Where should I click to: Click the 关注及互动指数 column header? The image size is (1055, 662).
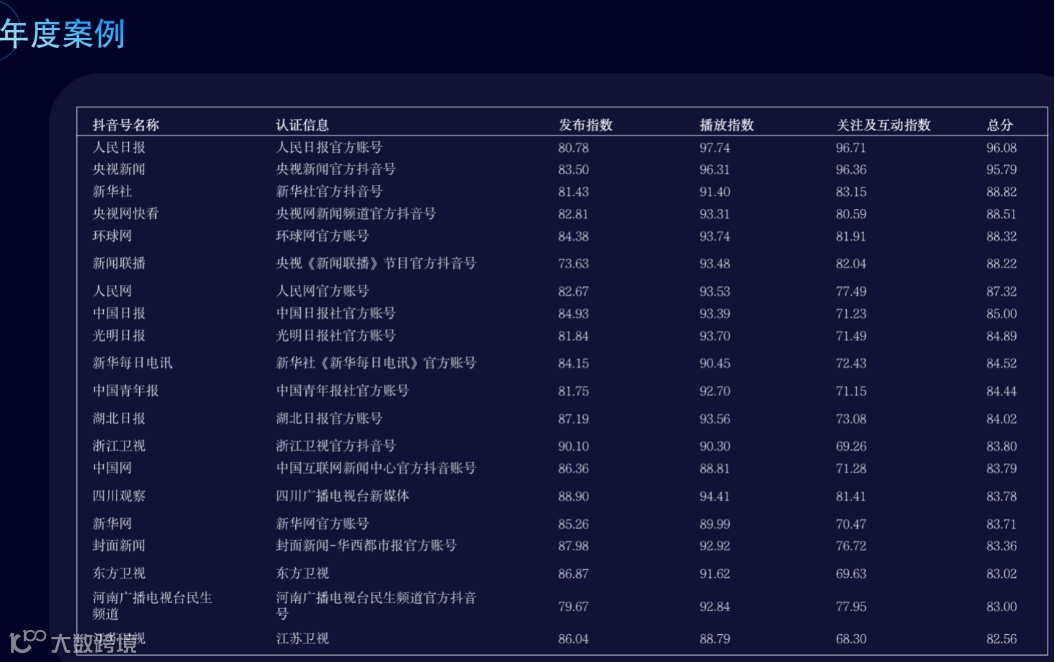[883, 125]
